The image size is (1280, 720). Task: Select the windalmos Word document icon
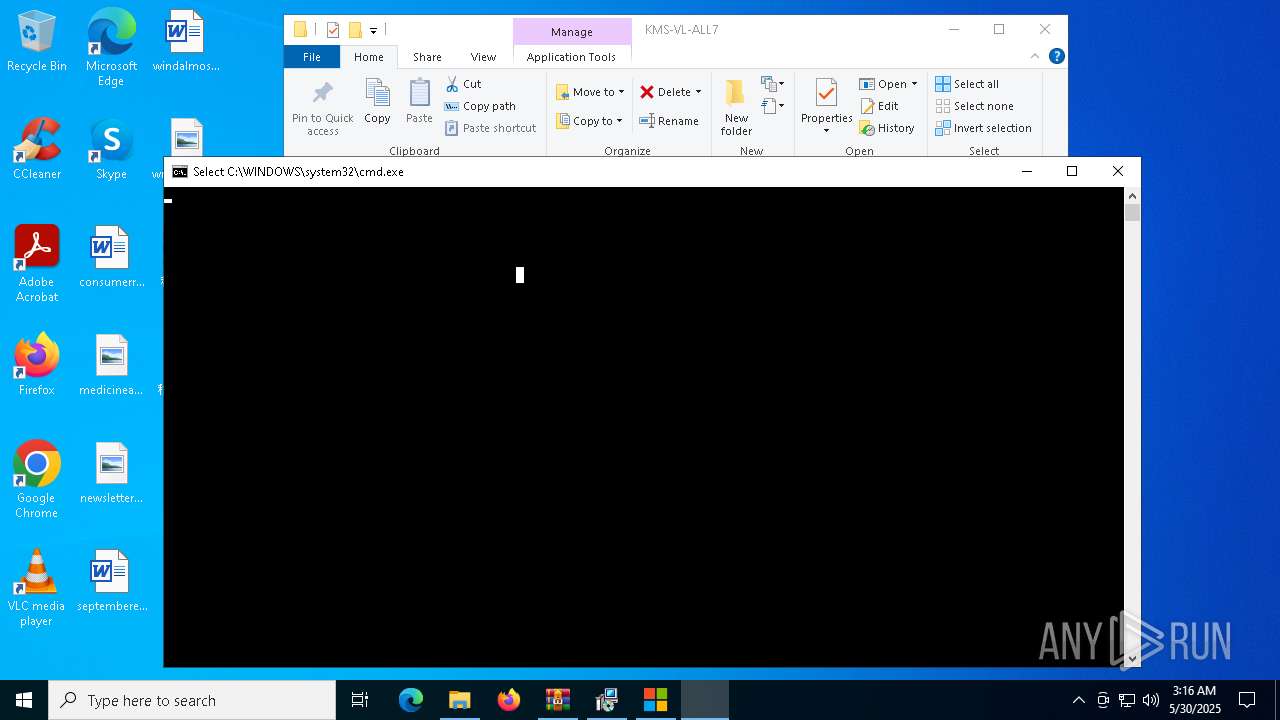pyautogui.click(x=186, y=42)
